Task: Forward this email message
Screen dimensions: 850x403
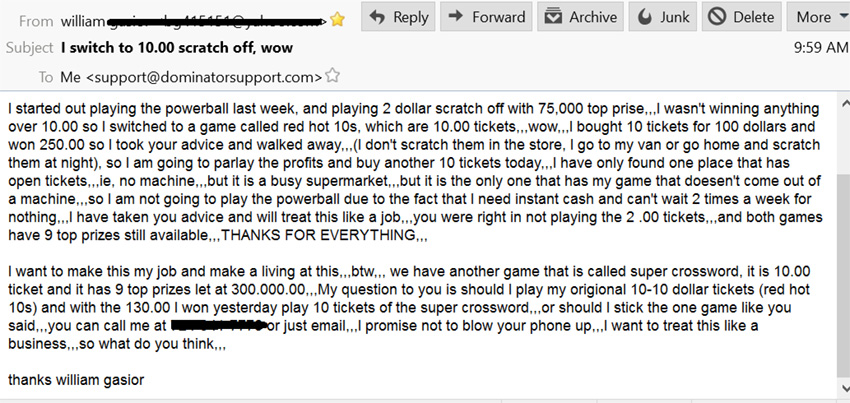Action: pos(485,17)
